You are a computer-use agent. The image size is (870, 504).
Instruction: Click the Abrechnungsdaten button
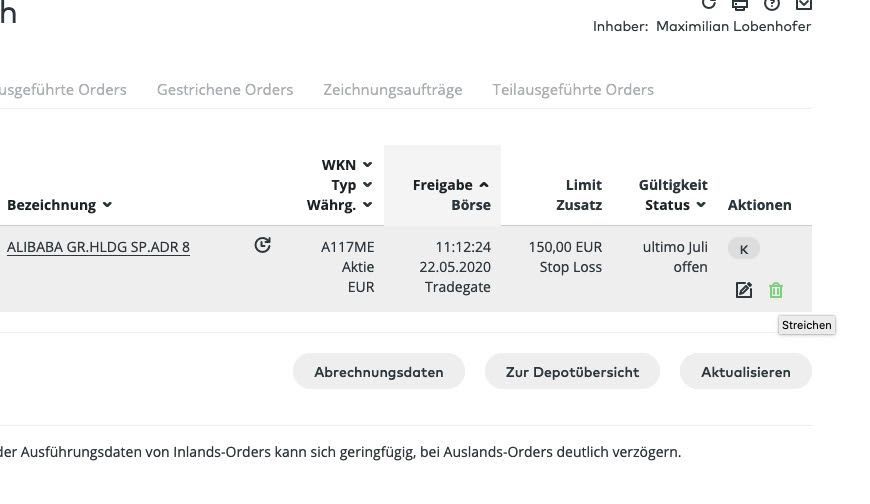tap(378, 372)
